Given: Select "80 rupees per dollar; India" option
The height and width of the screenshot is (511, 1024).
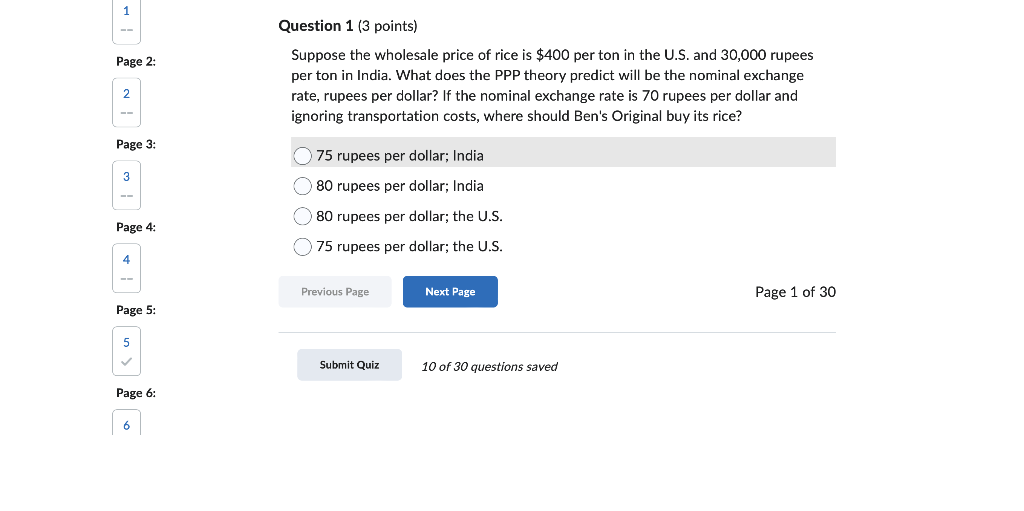Looking at the screenshot, I should coord(303,186).
